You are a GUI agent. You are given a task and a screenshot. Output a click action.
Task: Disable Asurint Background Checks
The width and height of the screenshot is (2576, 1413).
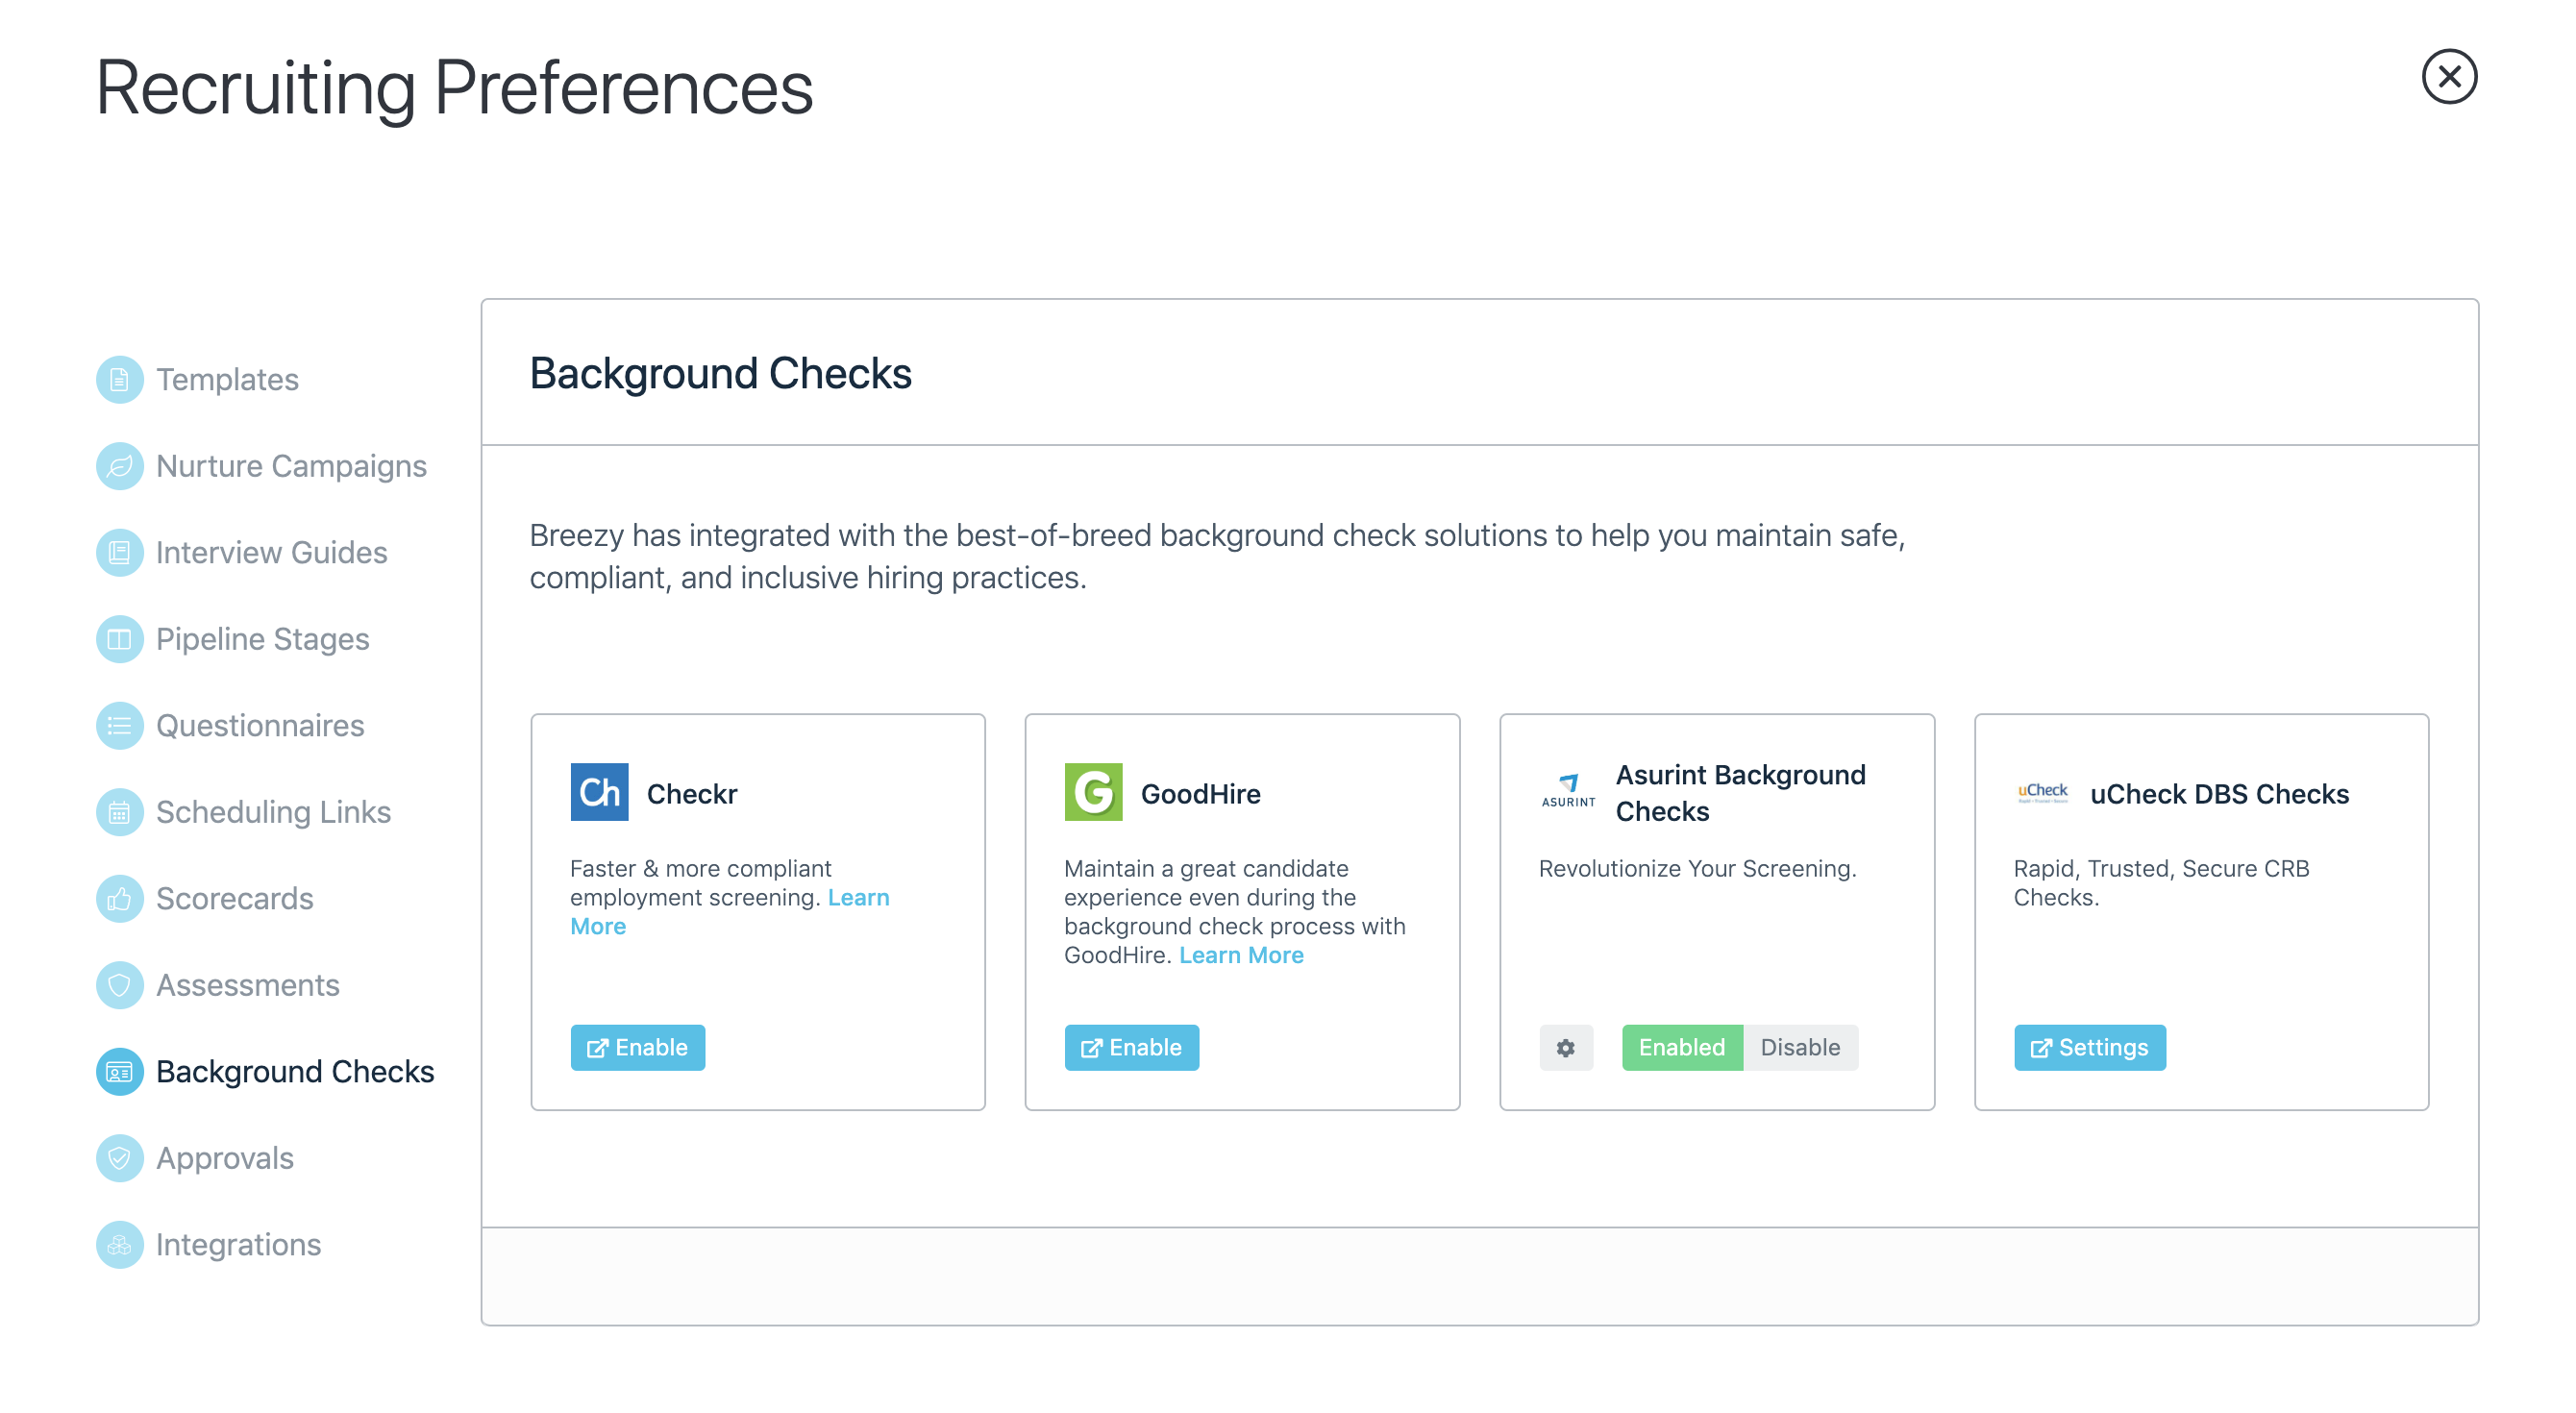[1800, 1047]
